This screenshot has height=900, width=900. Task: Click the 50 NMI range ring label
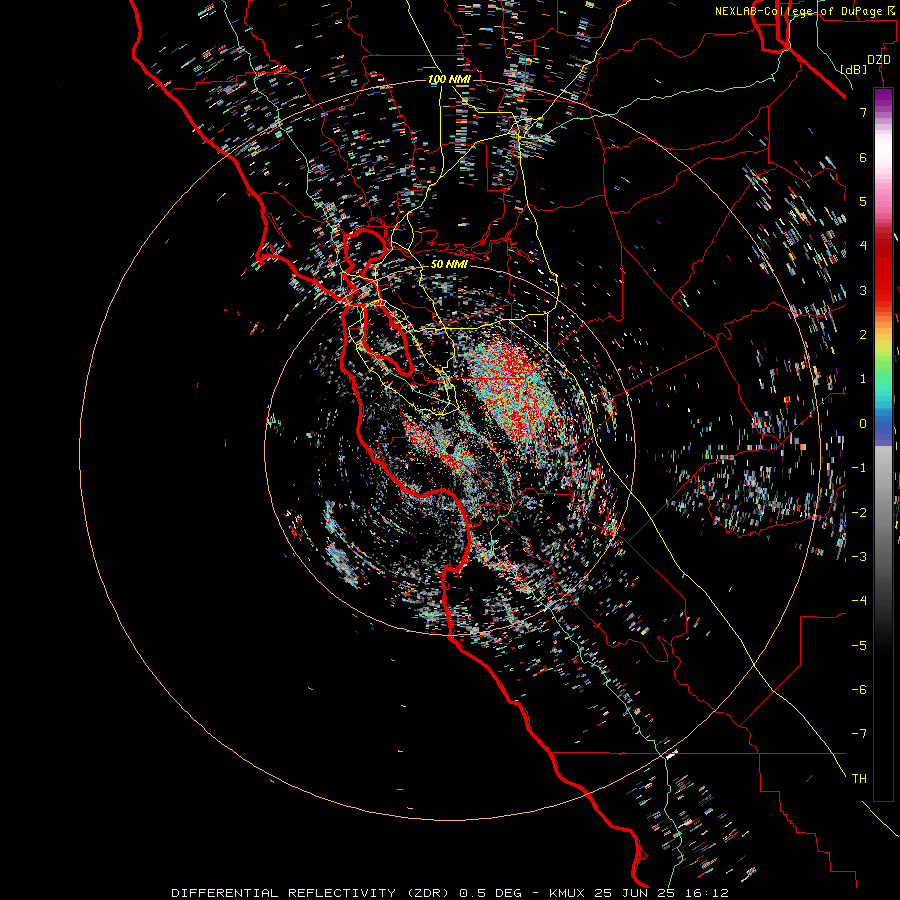[449, 264]
